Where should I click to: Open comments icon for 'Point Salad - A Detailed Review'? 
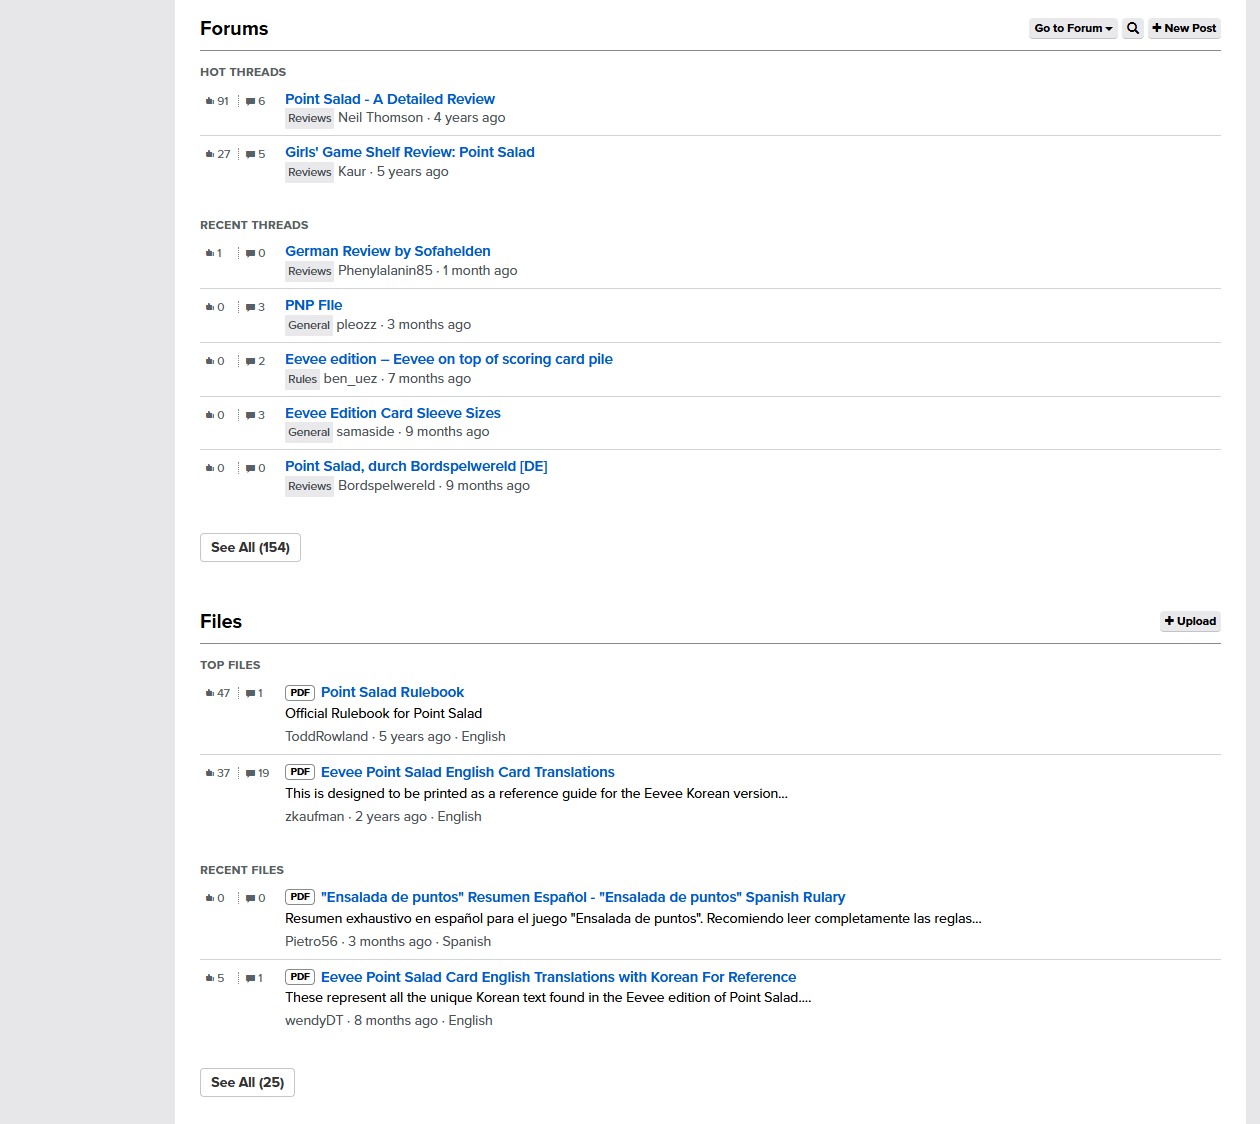point(250,101)
